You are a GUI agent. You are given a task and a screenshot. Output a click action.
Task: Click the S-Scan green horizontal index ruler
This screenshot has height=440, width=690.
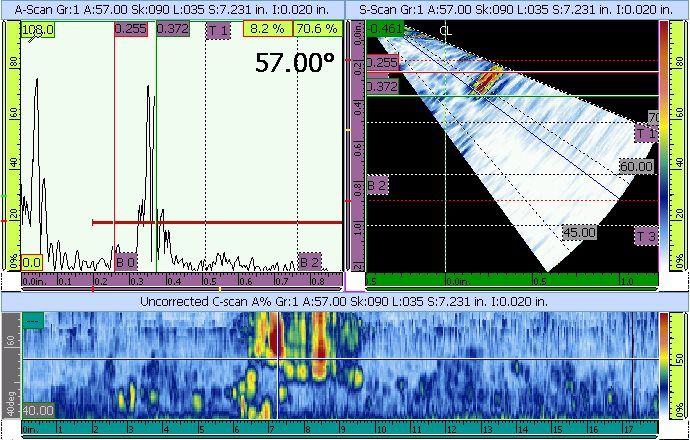(512, 280)
